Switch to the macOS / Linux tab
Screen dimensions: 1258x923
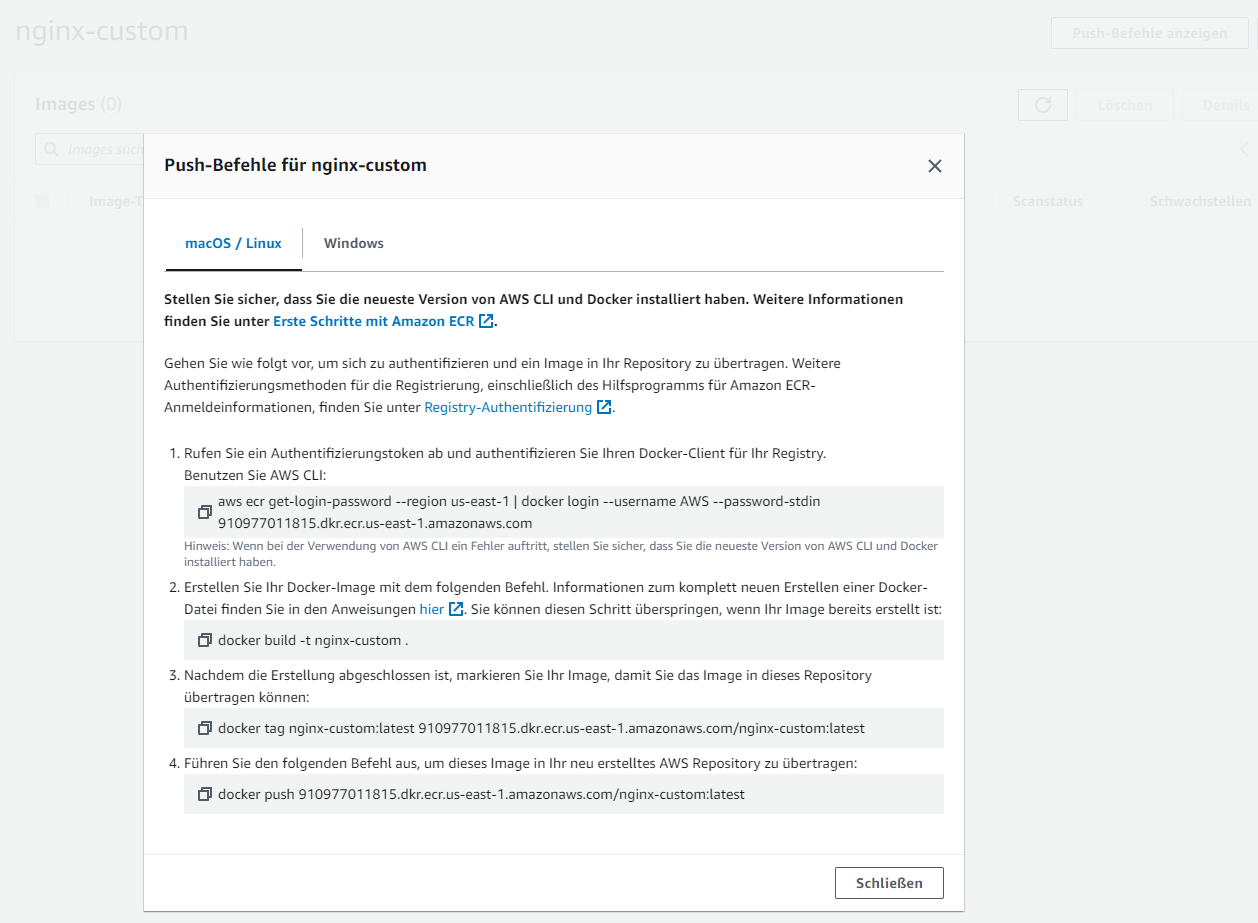233,243
